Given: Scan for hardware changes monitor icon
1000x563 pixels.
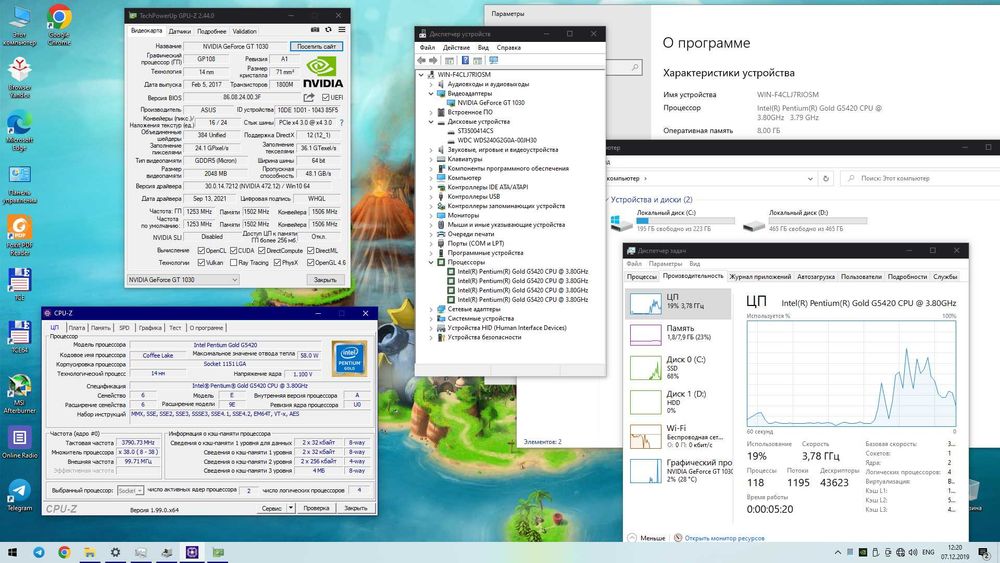Looking at the screenshot, I should 493,61.
